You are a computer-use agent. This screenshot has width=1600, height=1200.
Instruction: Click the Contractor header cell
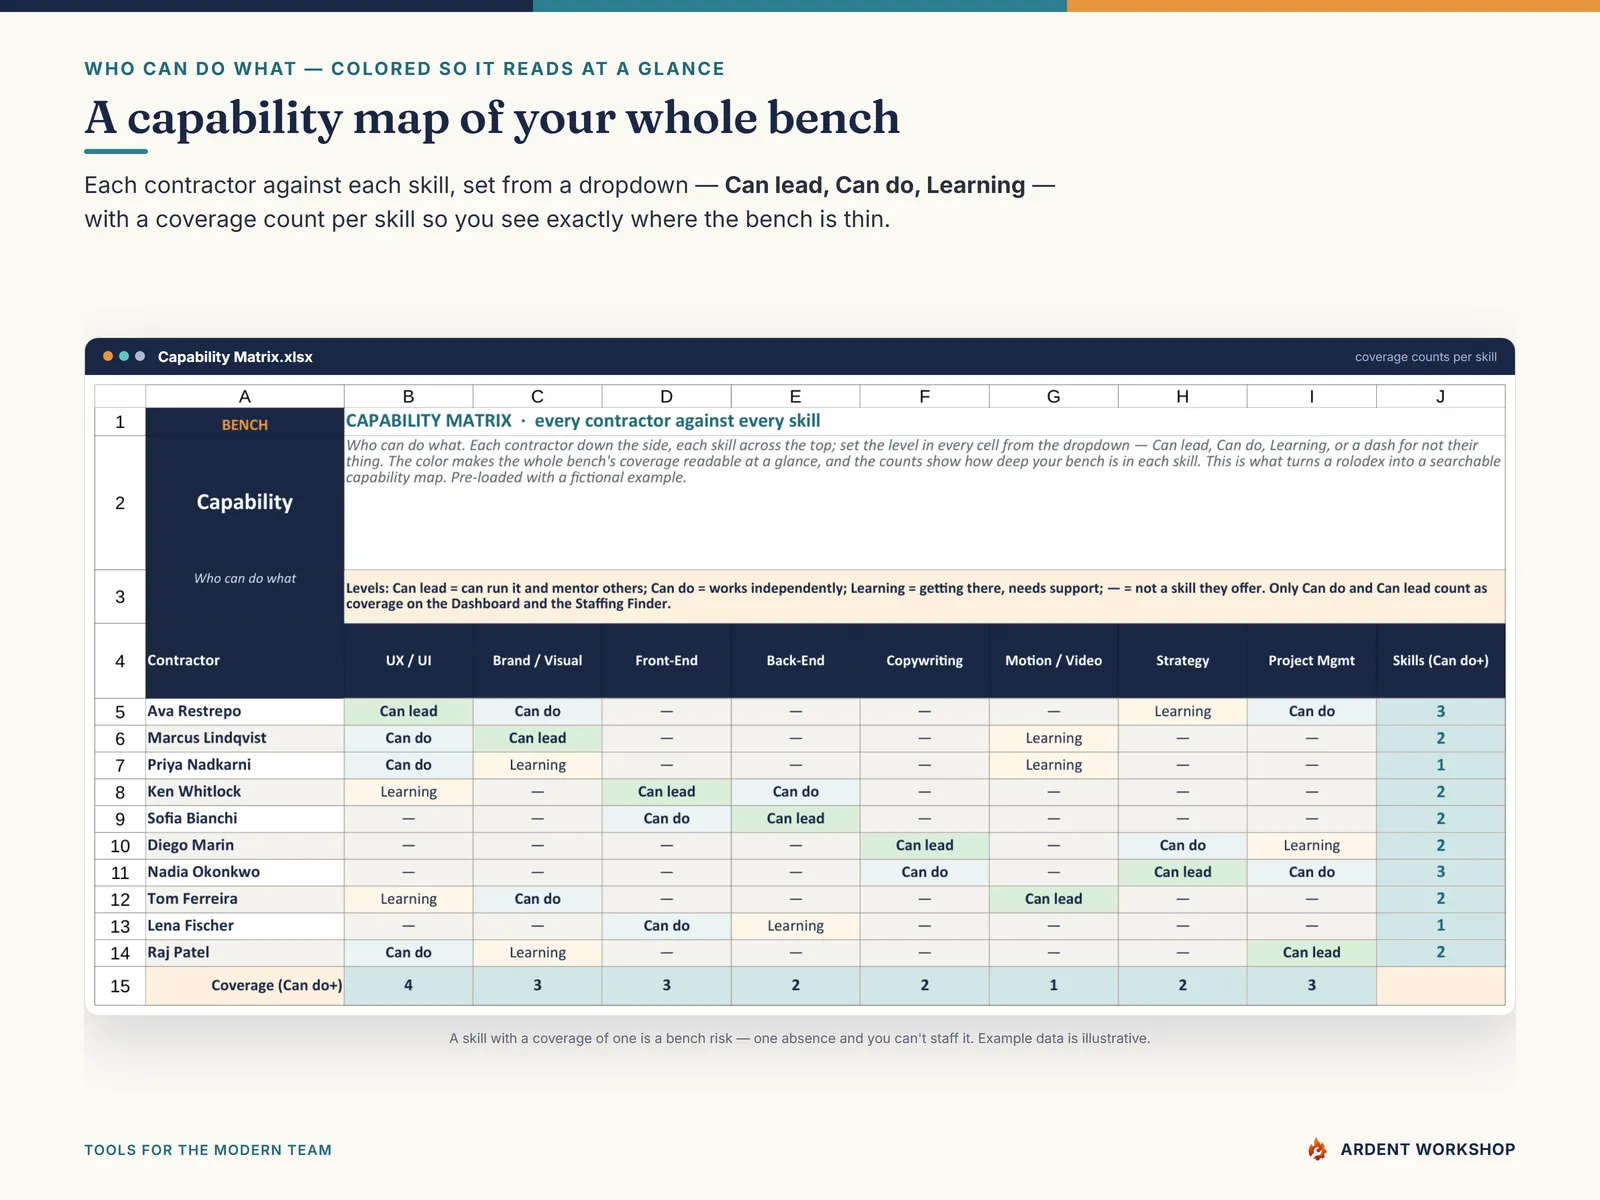click(x=245, y=661)
